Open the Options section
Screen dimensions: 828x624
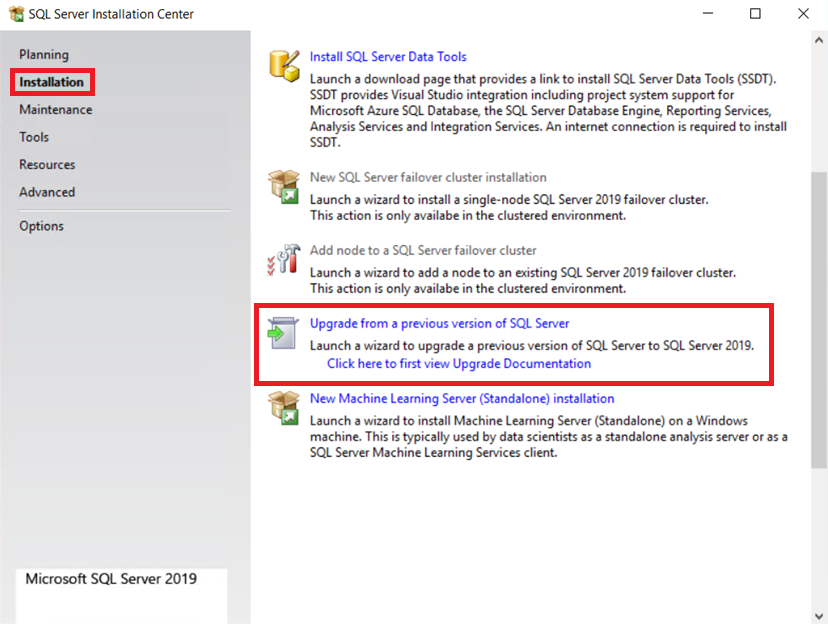[41, 226]
